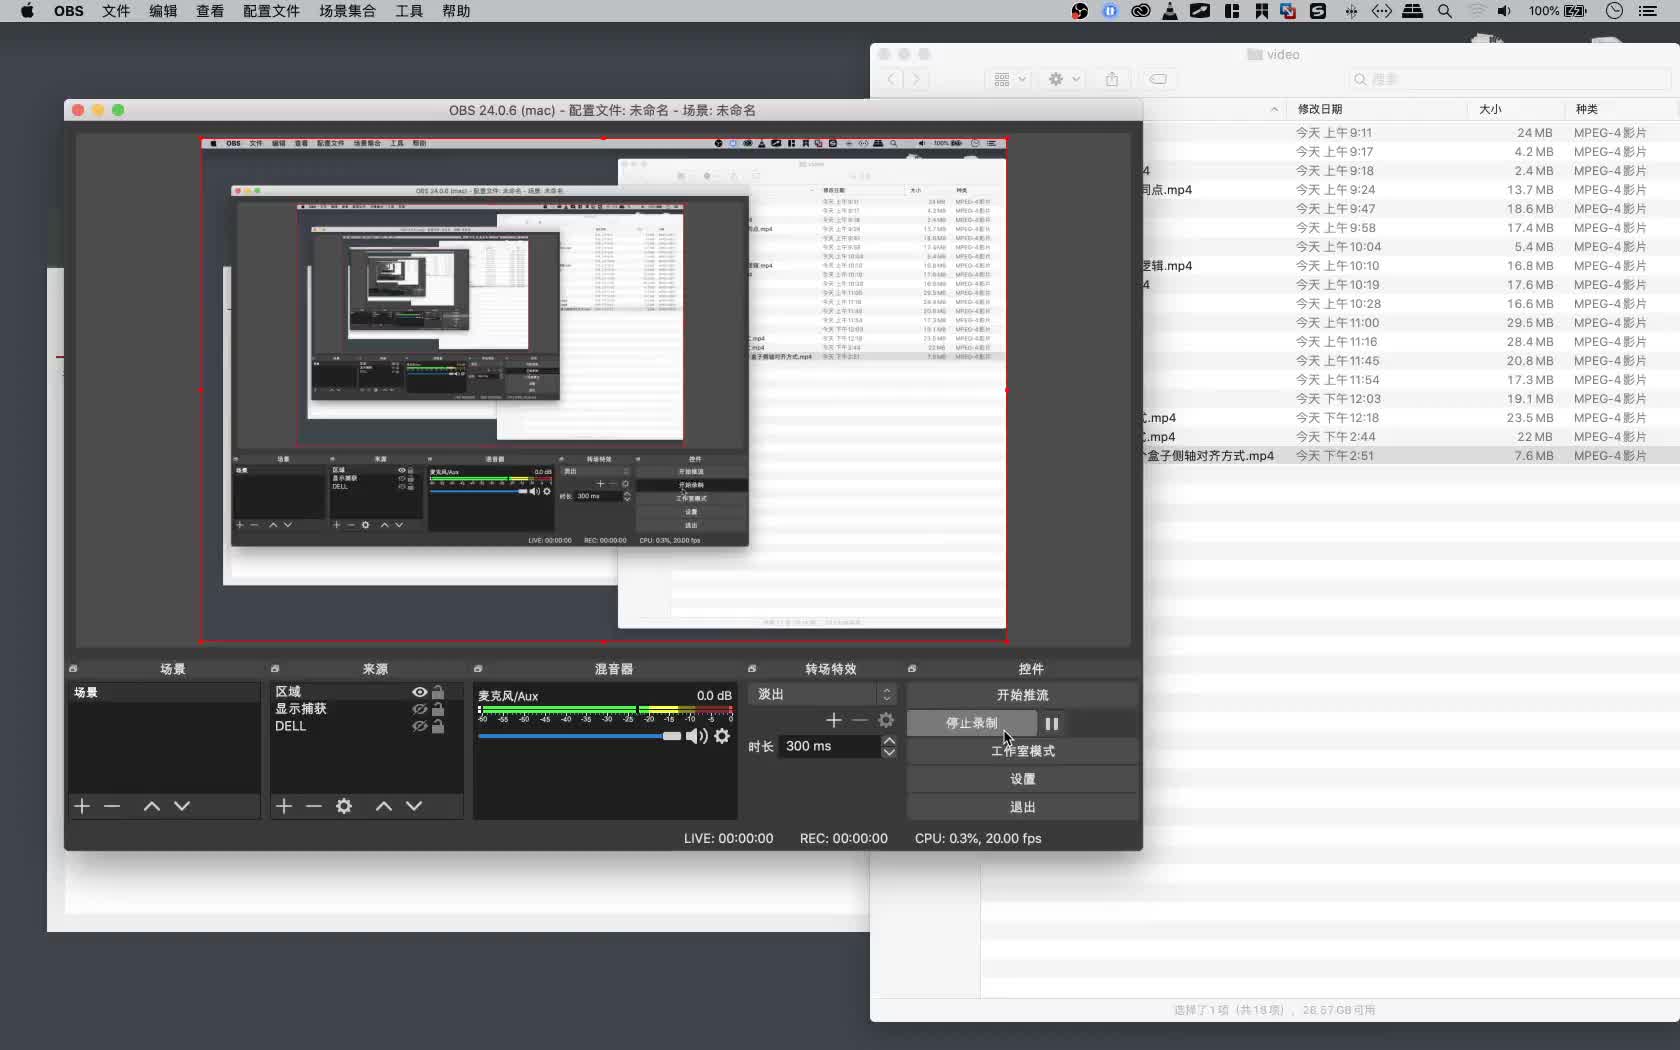Click 停止录制 button
Screen dimensions: 1680x1050
click(x=972, y=723)
